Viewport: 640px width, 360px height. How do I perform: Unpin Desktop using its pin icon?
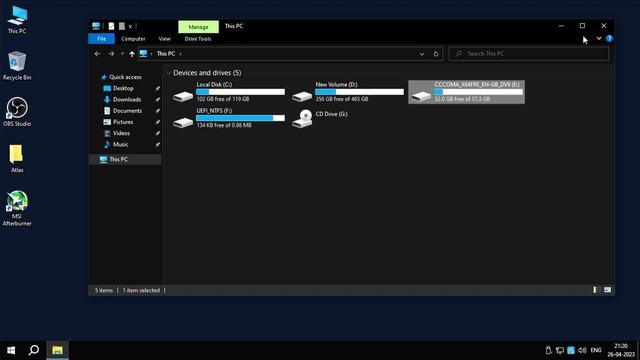(158, 88)
